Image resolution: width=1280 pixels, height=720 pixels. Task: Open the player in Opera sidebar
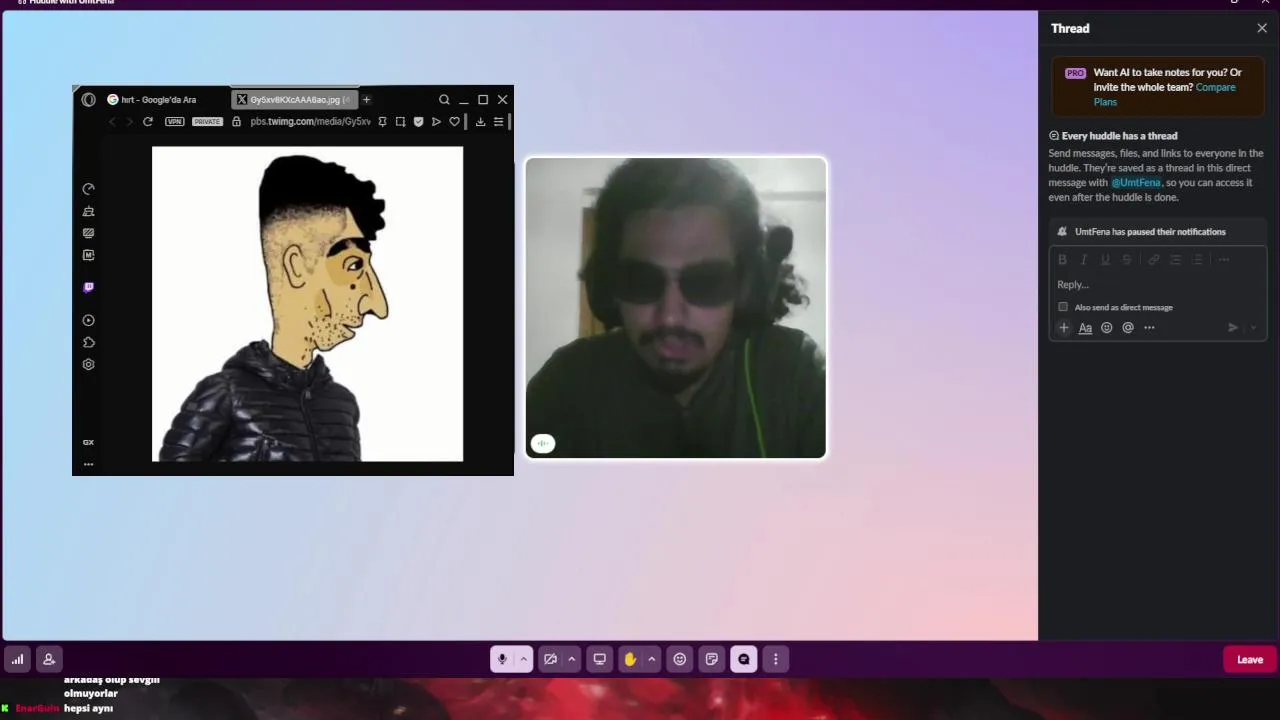88,321
